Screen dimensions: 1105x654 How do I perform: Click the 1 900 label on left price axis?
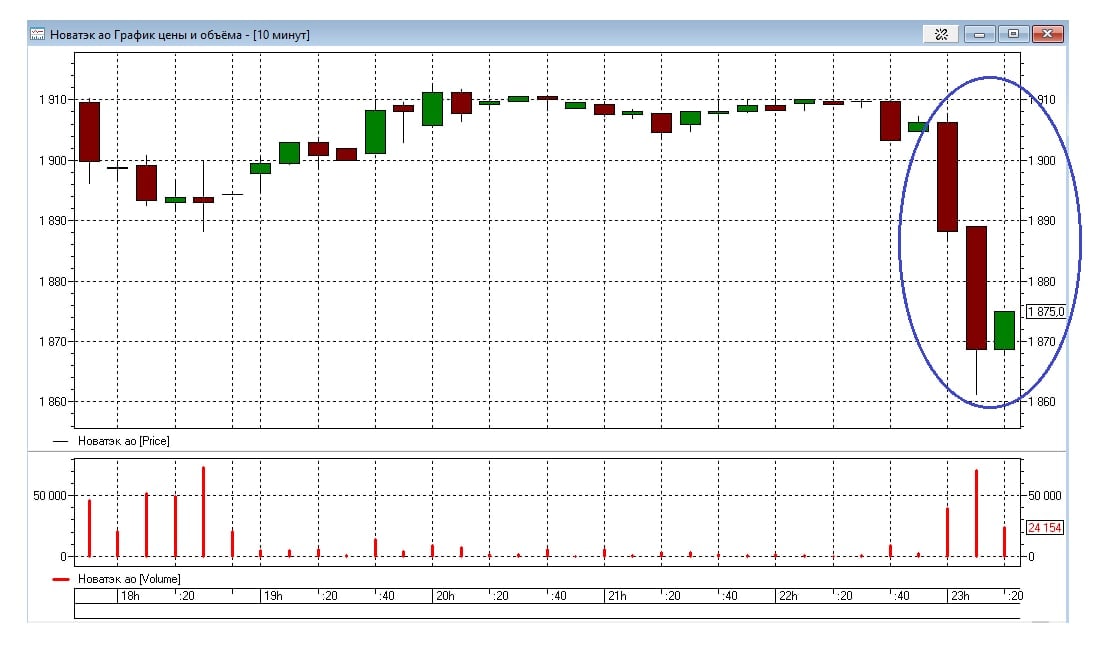(x=53, y=160)
